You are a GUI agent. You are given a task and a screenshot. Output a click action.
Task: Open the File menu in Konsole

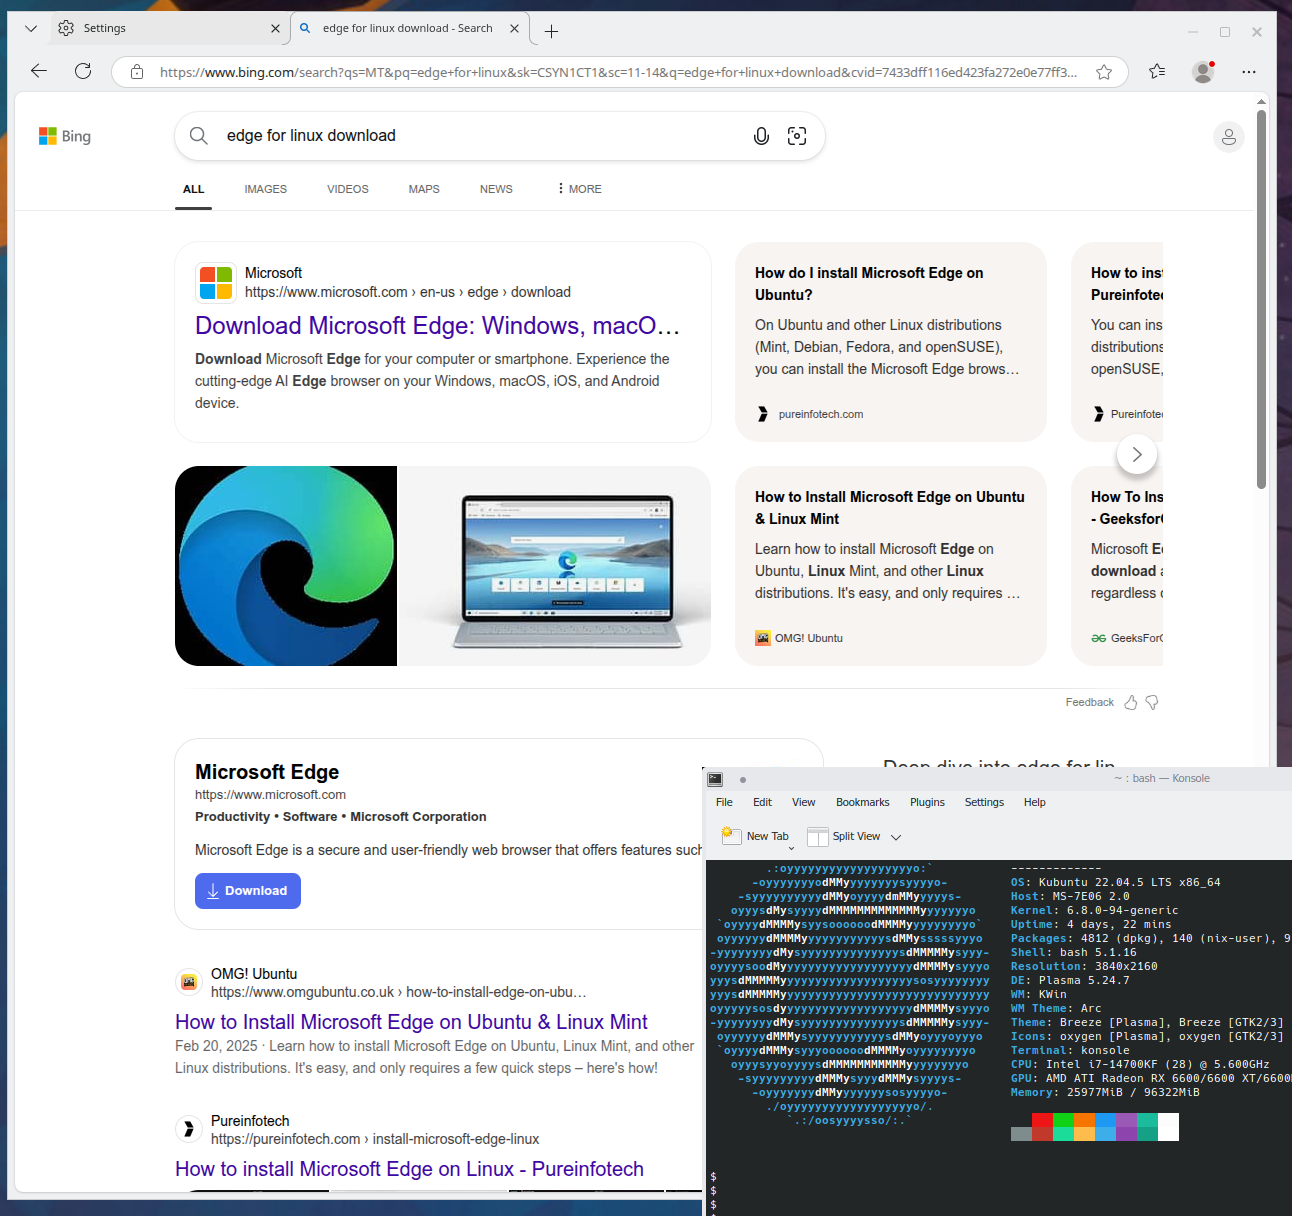click(x=725, y=802)
